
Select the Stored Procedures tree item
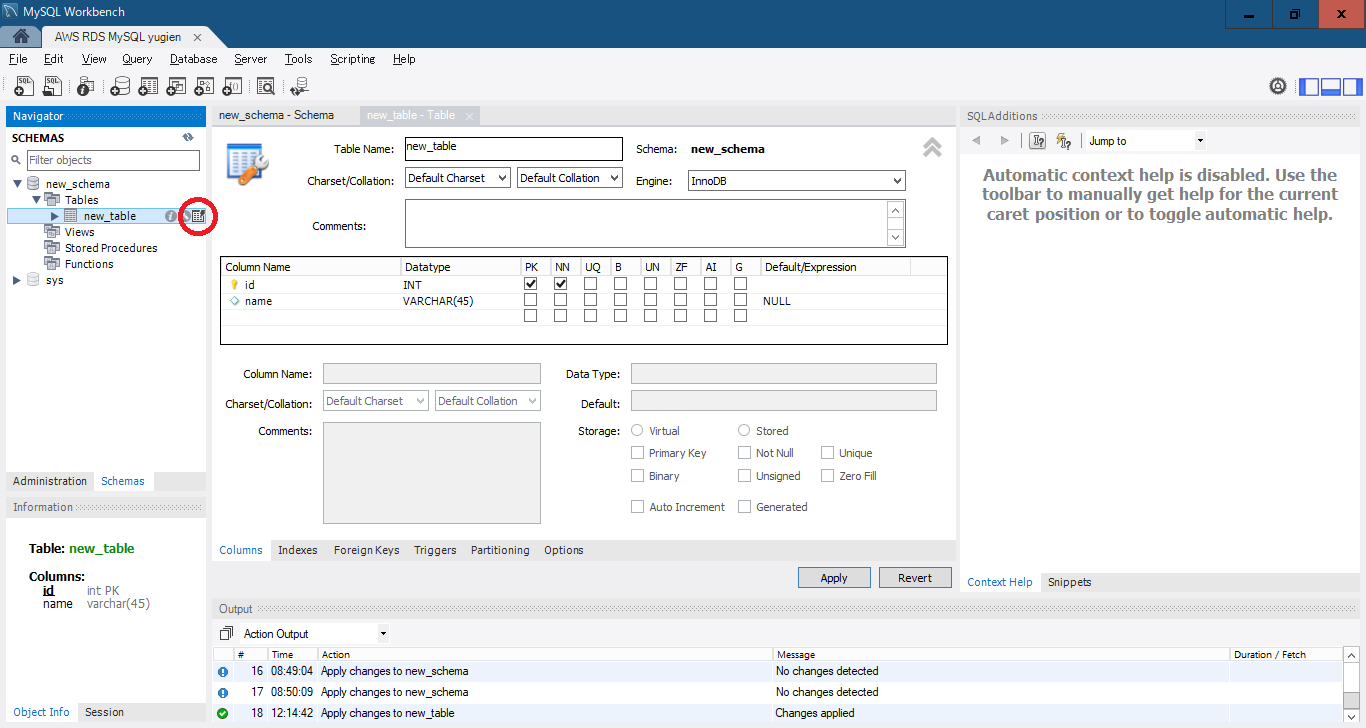coord(111,248)
